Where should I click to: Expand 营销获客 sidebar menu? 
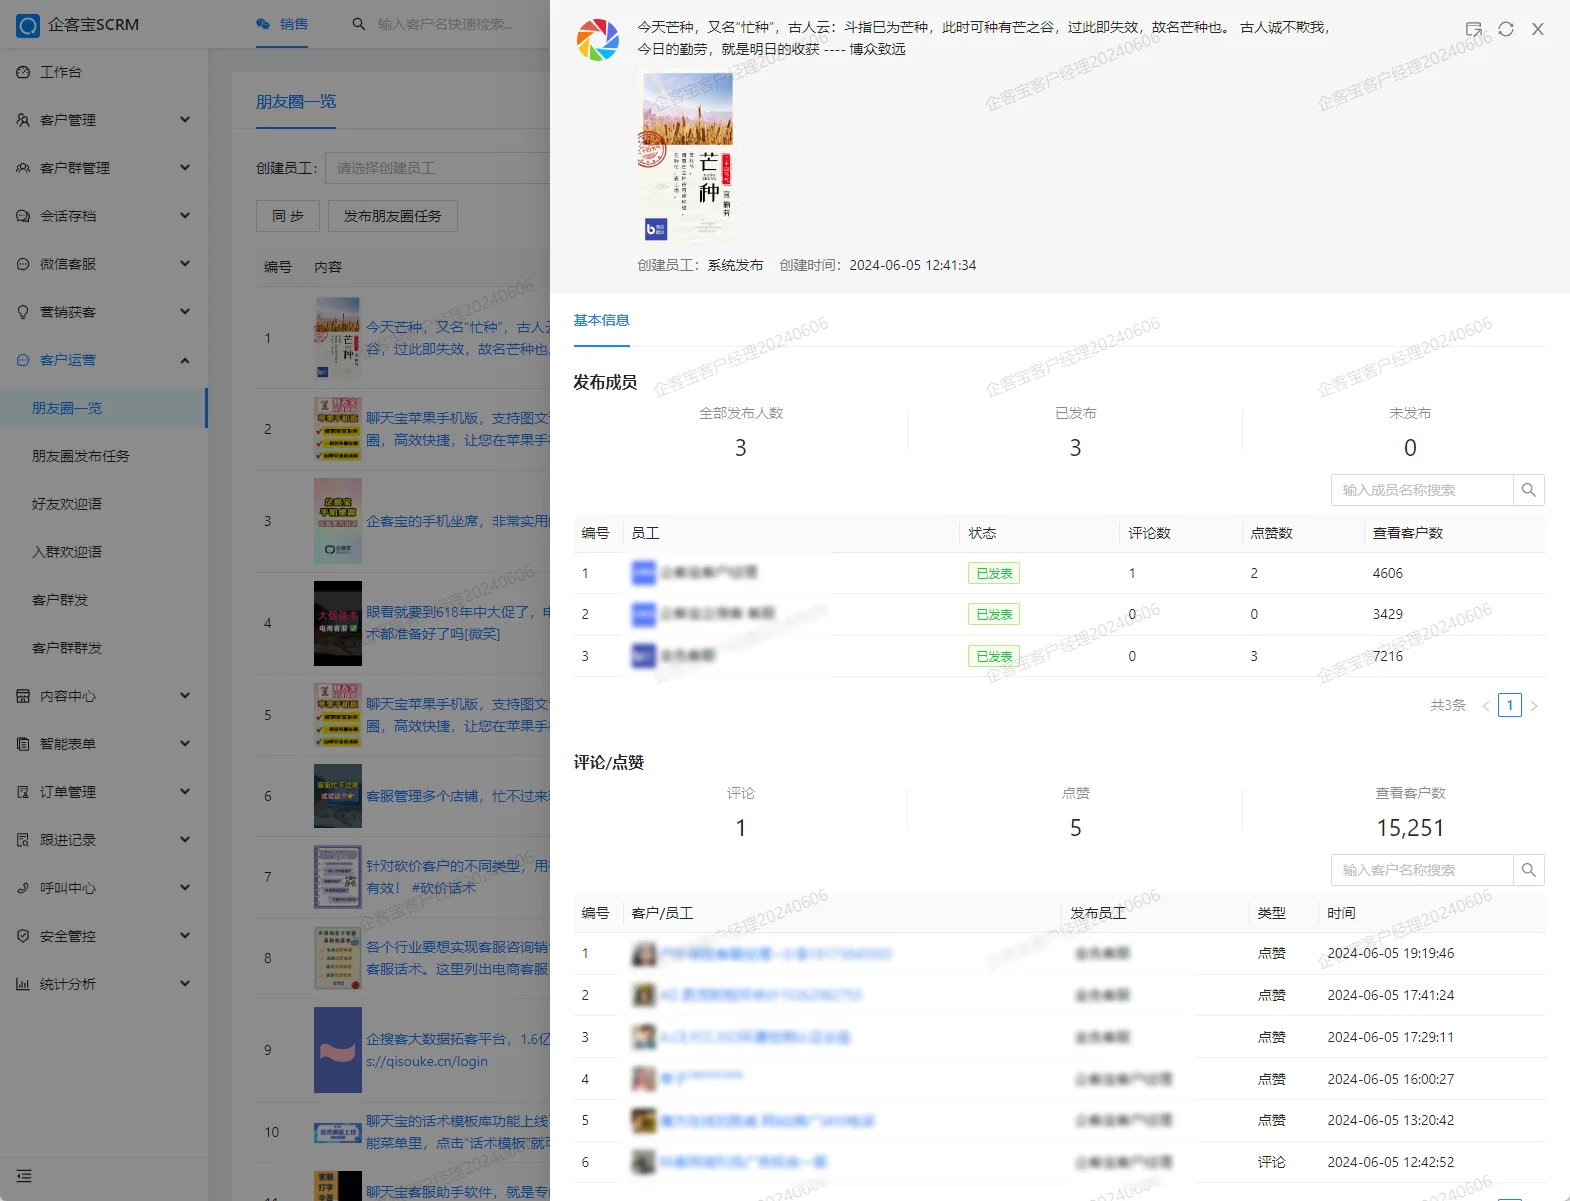pos(104,312)
